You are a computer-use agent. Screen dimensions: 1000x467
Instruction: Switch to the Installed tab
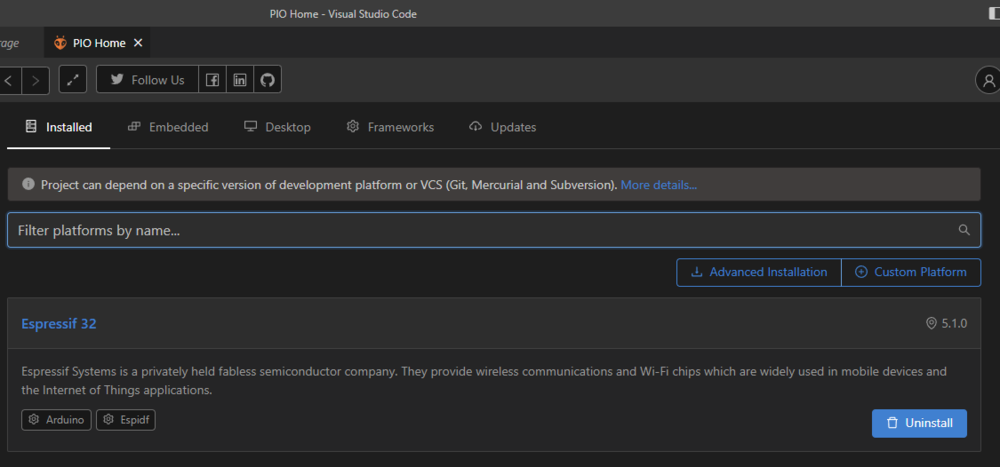(59, 127)
